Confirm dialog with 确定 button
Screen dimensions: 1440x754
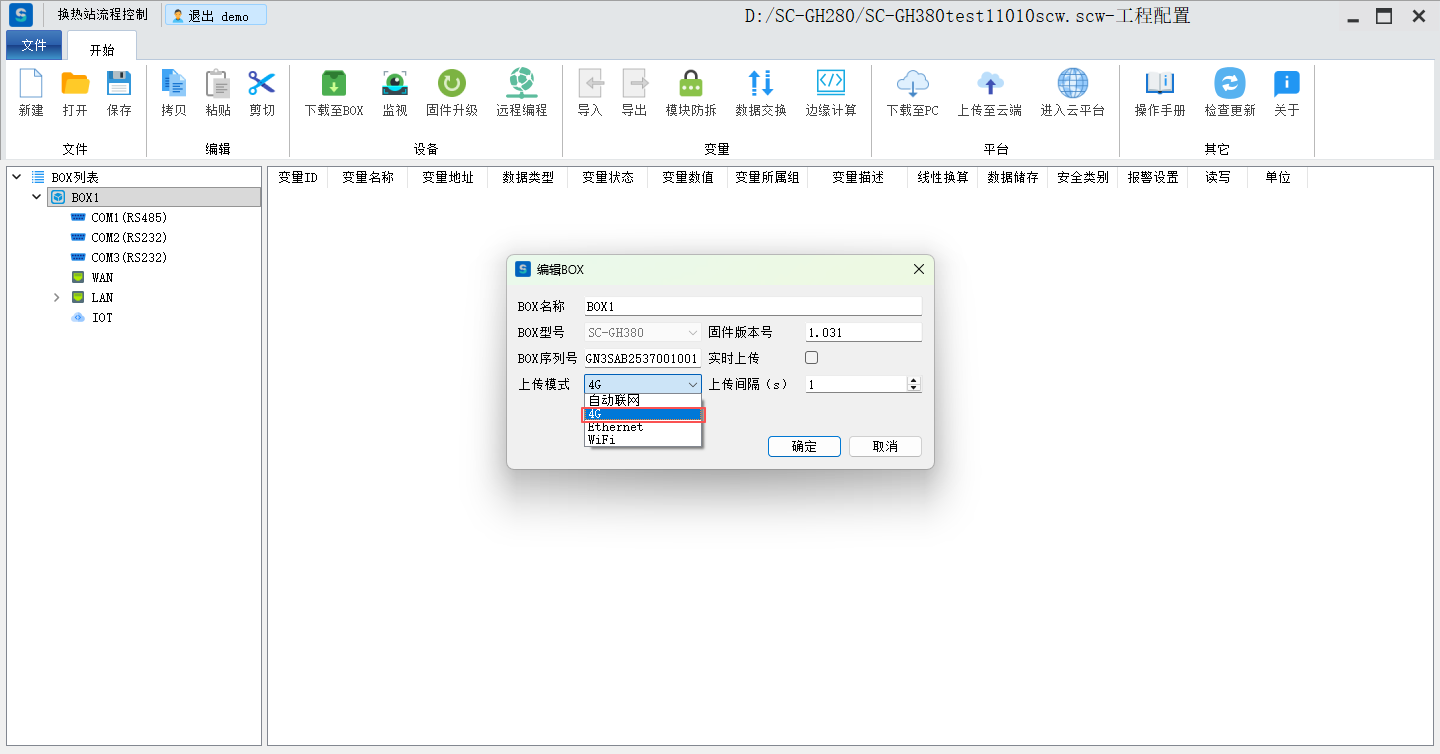click(x=804, y=447)
